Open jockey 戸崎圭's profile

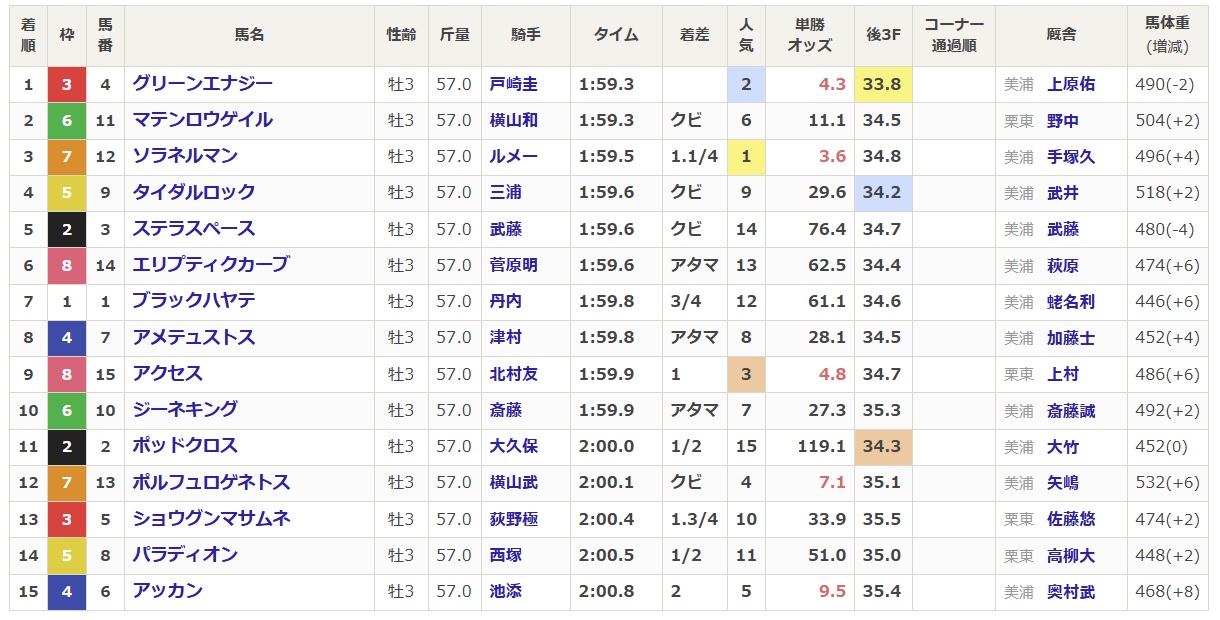coord(513,85)
